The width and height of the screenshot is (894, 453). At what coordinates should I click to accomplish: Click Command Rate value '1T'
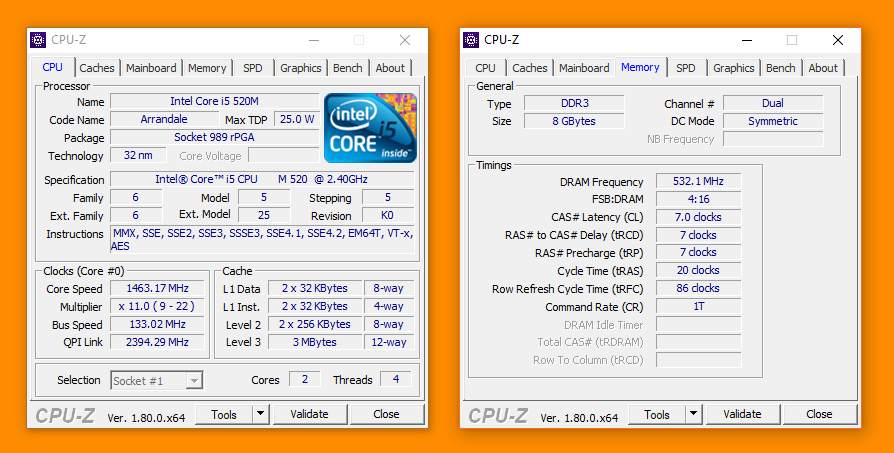(x=698, y=307)
